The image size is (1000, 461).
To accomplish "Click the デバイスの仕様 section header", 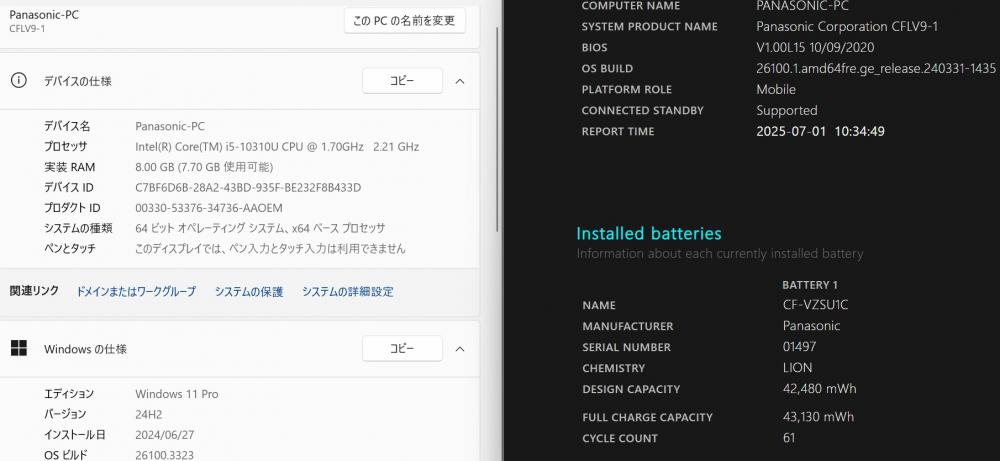I will coord(240,81).
